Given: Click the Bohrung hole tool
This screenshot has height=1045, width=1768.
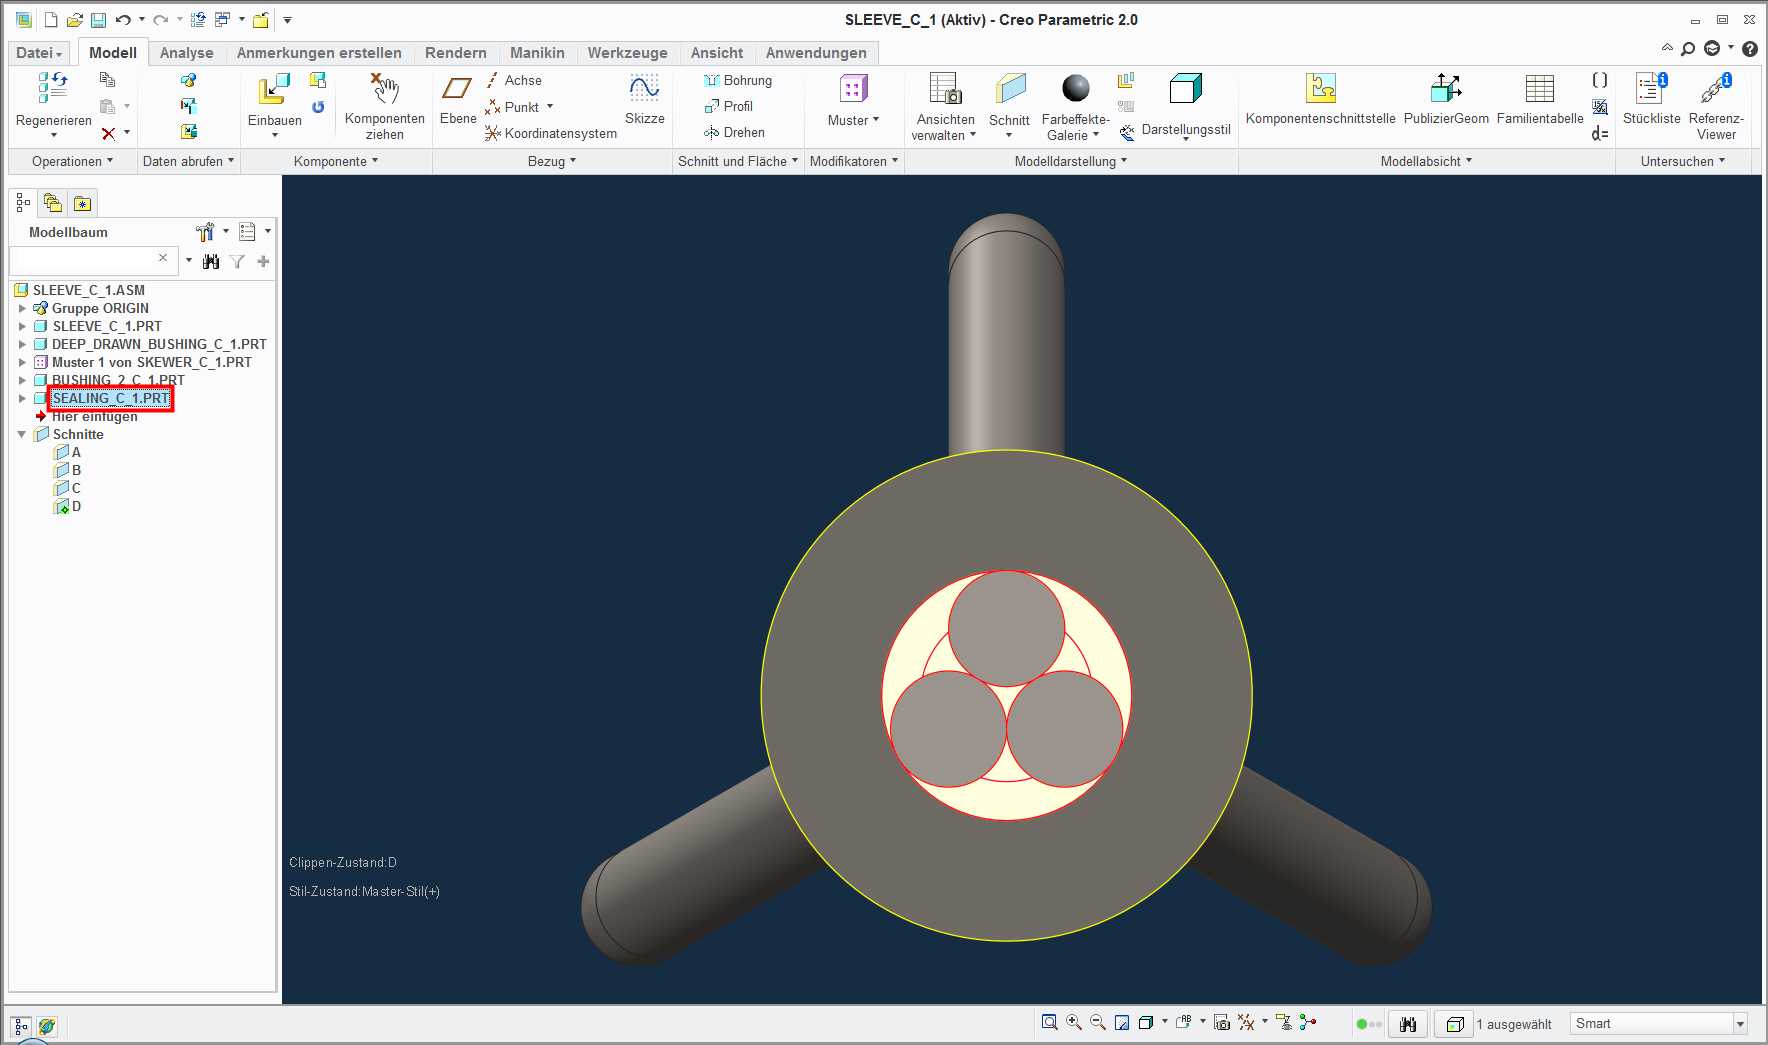Looking at the screenshot, I should (738, 80).
